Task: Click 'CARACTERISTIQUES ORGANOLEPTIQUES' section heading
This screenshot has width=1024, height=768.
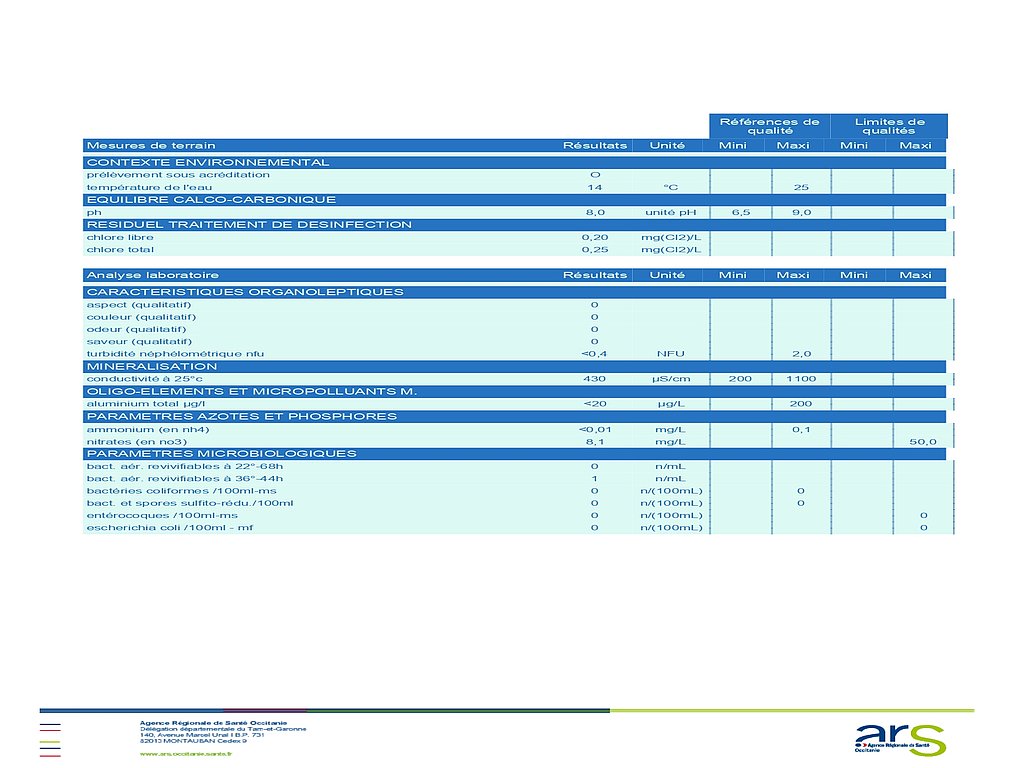Action: (245, 292)
